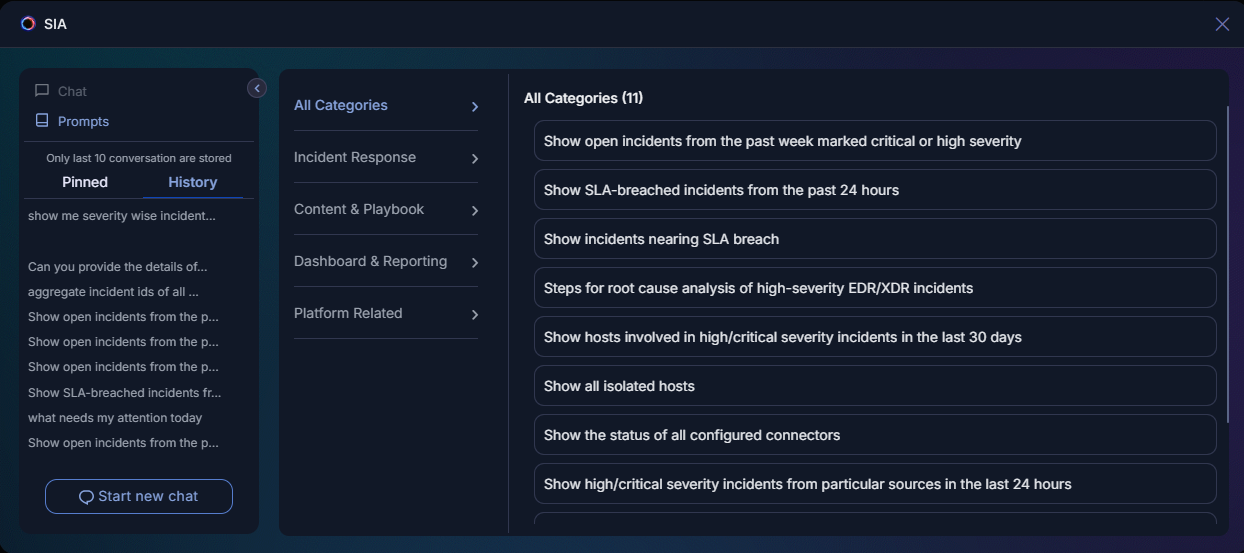Screen dimensions: 1244x553
Task: Click the SIA logo icon
Action: point(28,24)
